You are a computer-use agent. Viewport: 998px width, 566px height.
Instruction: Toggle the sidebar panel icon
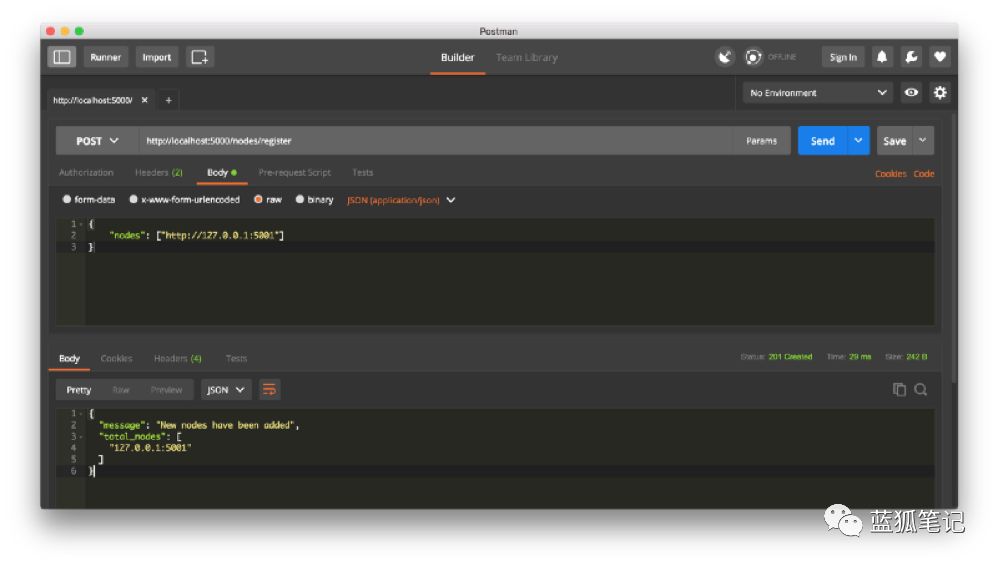(x=62, y=57)
